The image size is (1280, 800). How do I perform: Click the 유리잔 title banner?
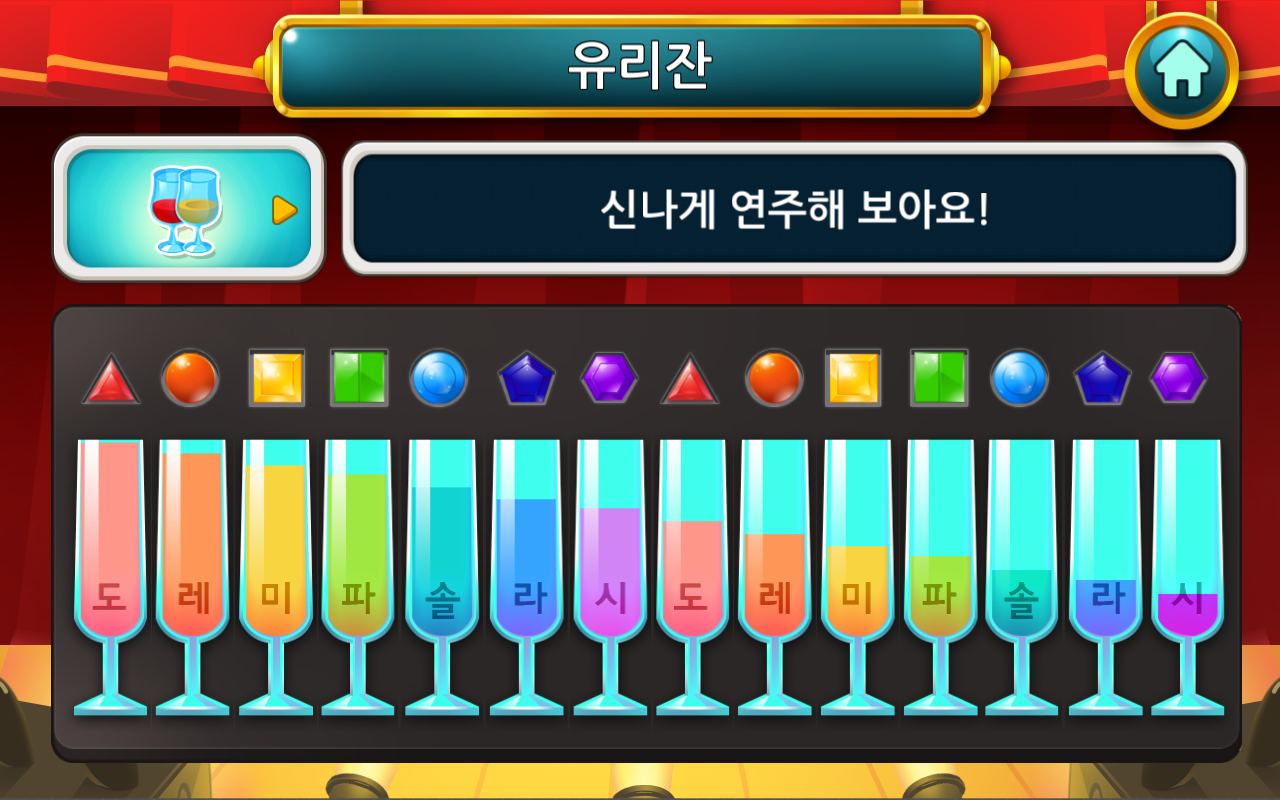[x=632, y=66]
